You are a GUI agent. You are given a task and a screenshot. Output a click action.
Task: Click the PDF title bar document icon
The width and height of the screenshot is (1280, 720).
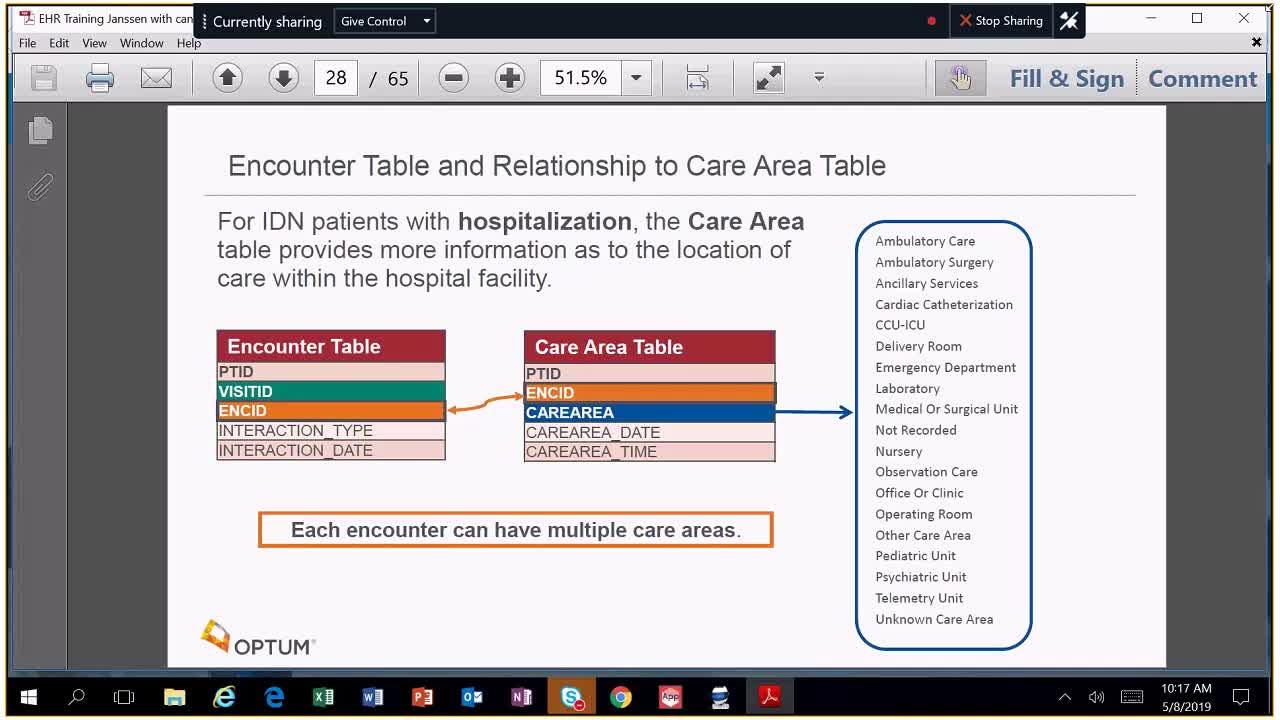[x=27, y=18]
